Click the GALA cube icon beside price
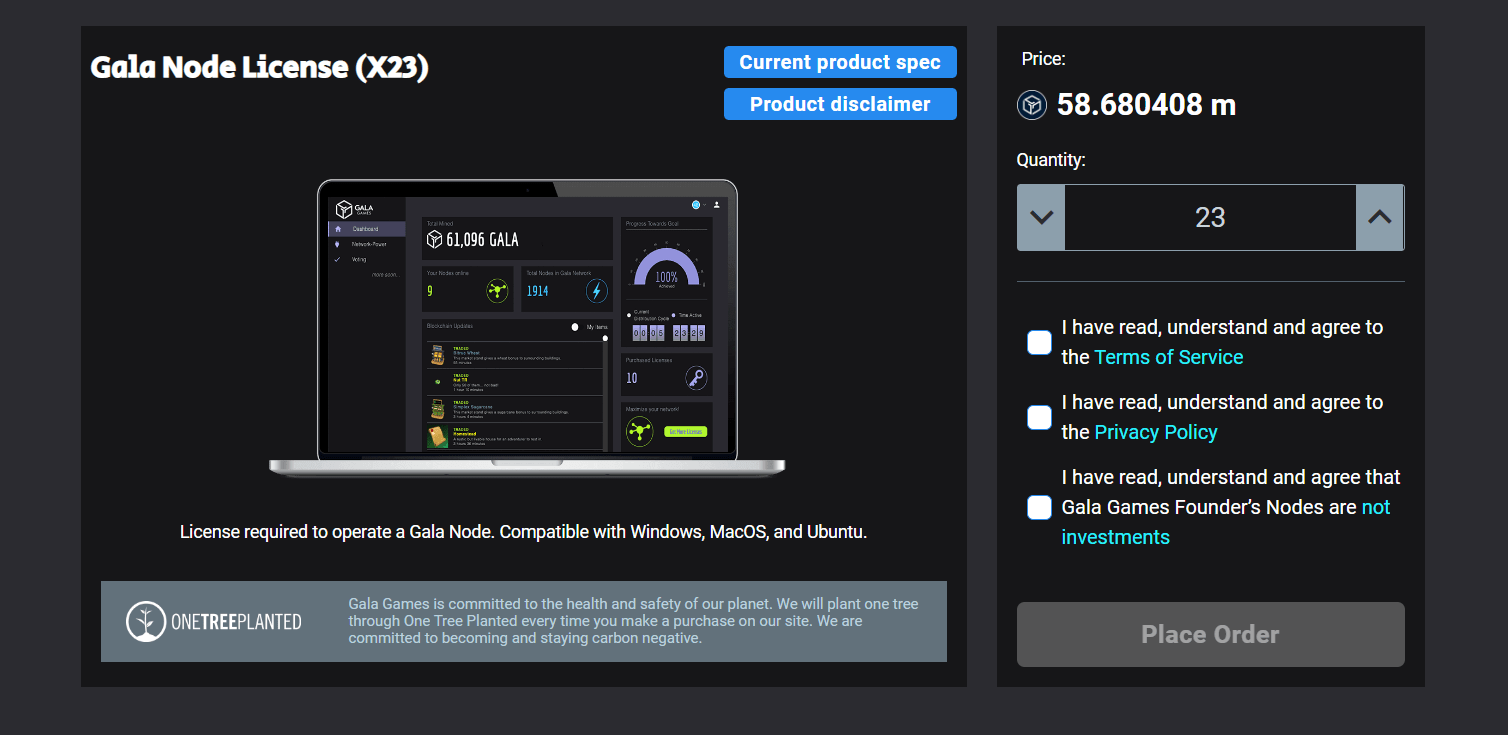1508x735 pixels. [x=1032, y=105]
